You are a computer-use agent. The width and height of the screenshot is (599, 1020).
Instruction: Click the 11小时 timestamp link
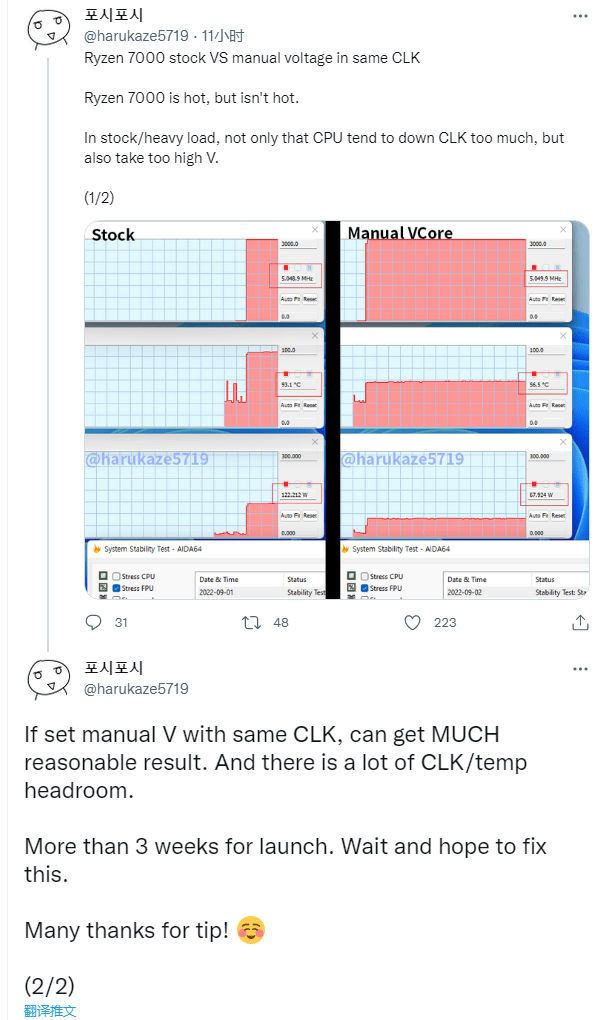pos(222,36)
